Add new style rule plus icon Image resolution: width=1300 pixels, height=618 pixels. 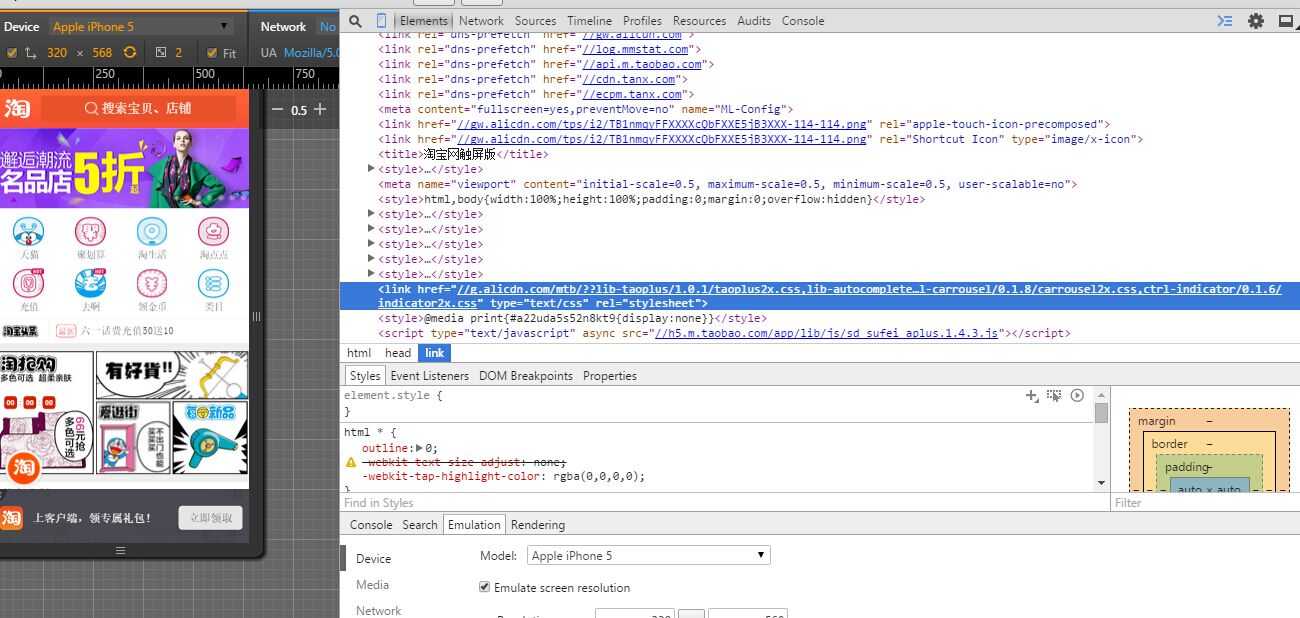(x=1032, y=396)
